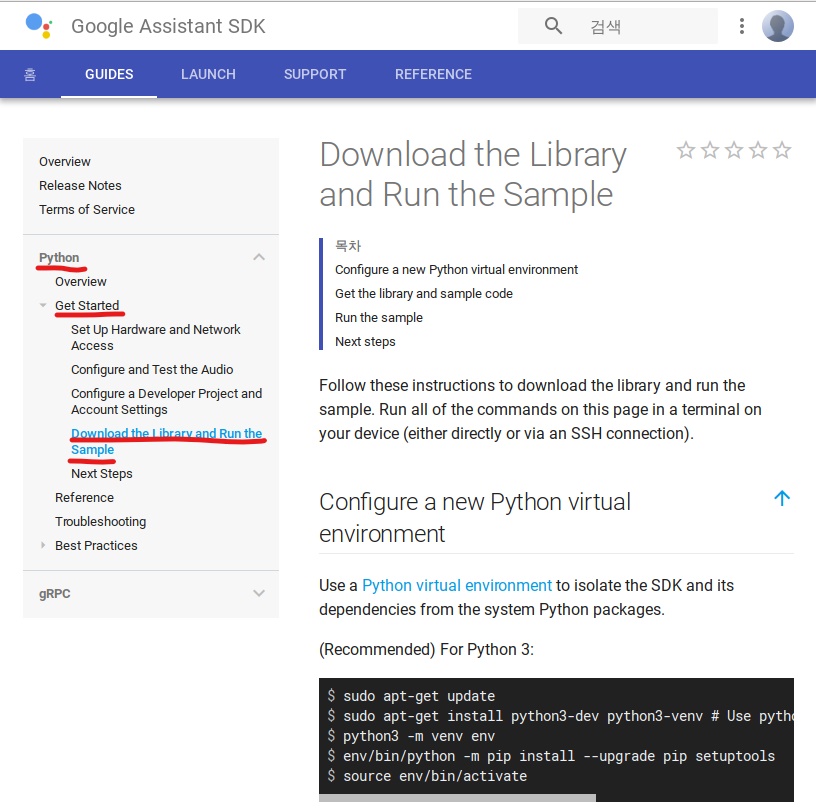Switch to the GUIDES tab
Viewport: 816px width, 810px height.
pyautogui.click(x=109, y=74)
